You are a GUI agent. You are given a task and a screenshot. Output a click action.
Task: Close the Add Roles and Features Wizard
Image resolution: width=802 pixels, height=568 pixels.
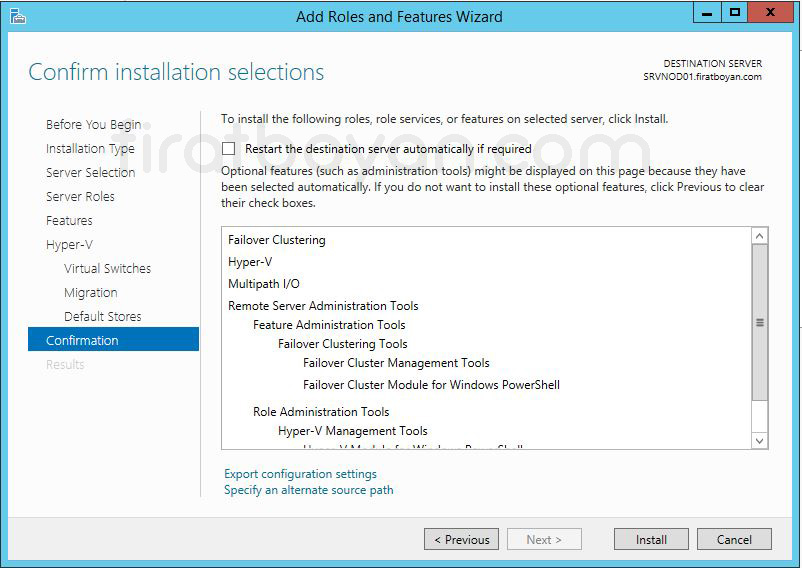(x=770, y=13)
